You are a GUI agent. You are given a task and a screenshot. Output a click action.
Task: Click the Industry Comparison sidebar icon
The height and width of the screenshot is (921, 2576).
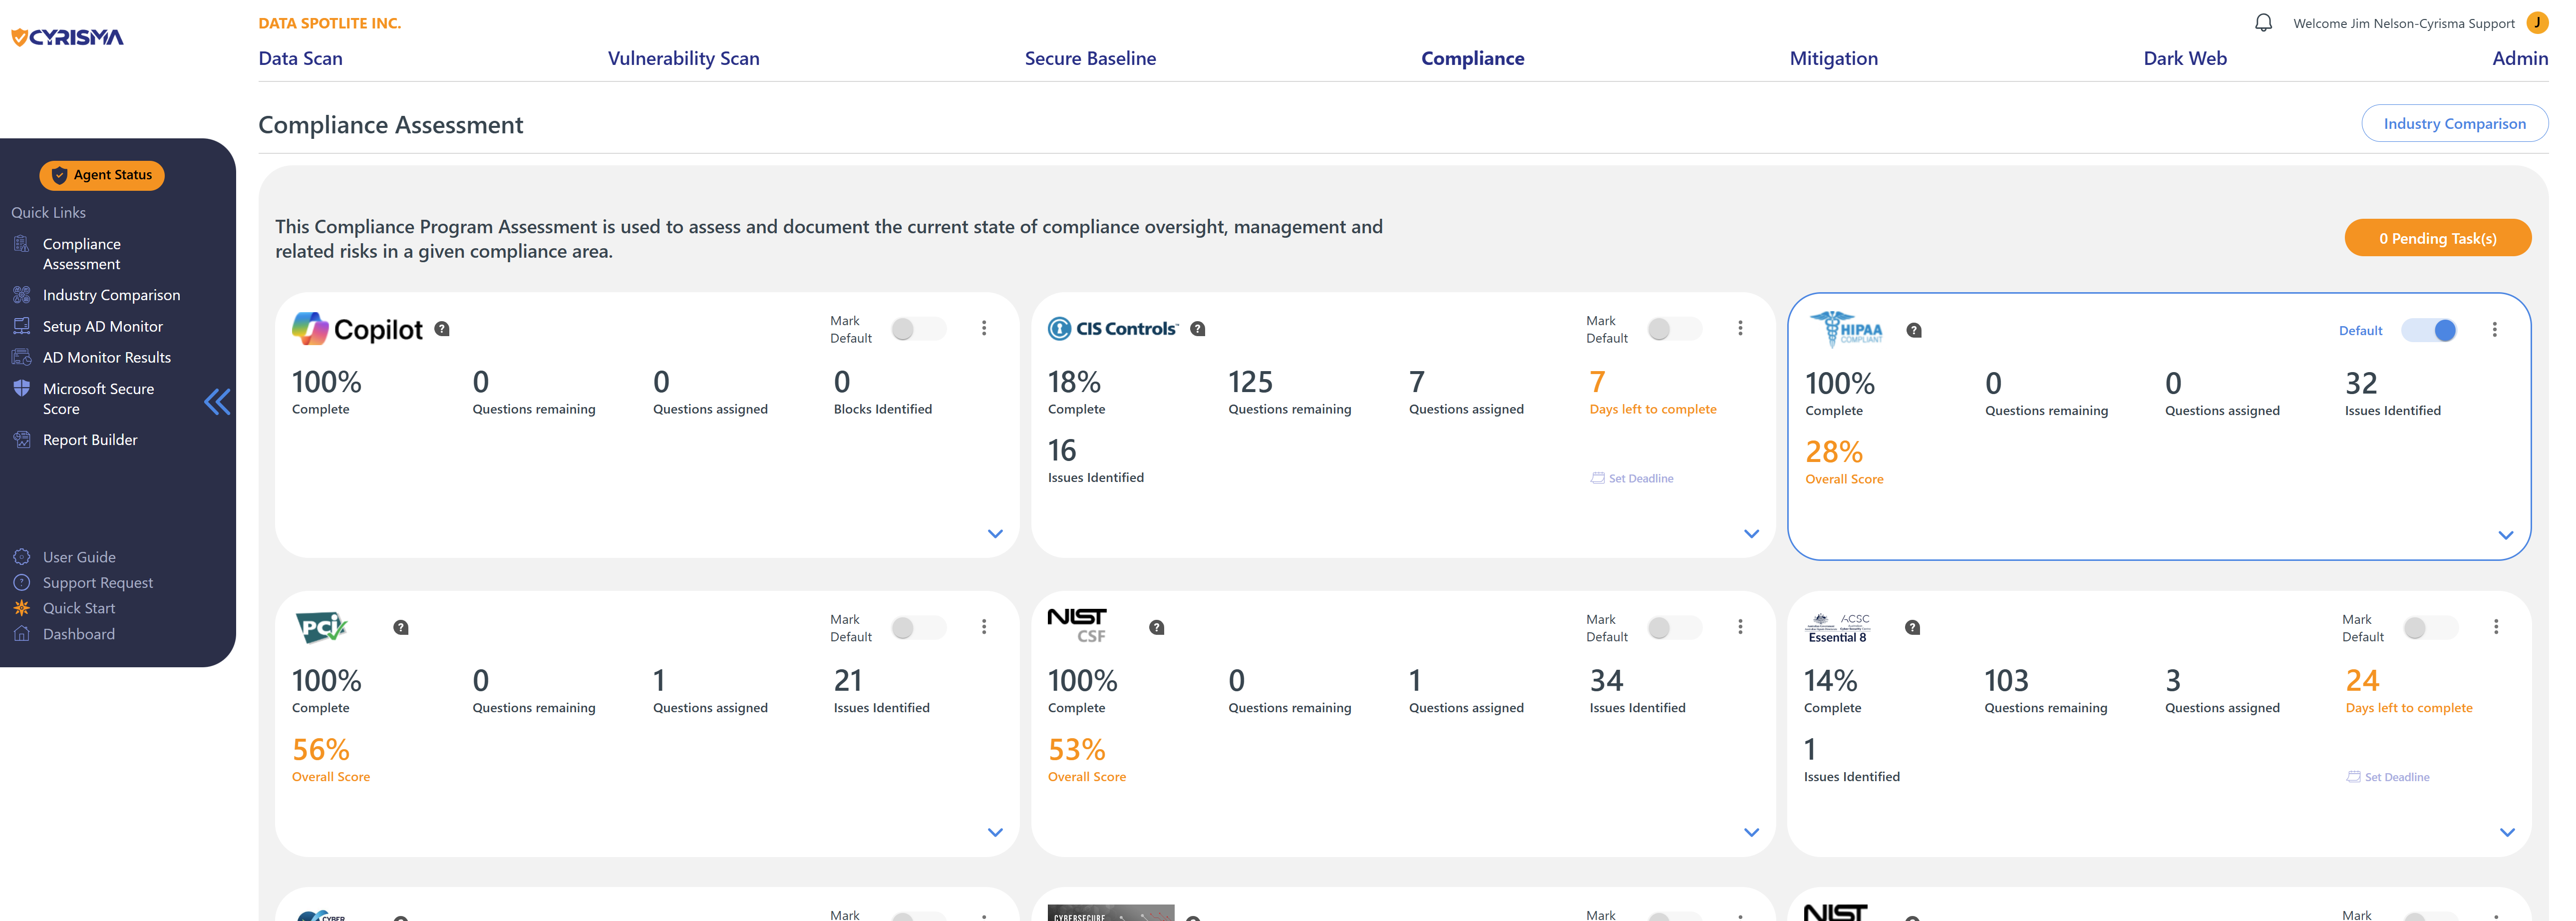pyautogui.click(x=21, y=295)
